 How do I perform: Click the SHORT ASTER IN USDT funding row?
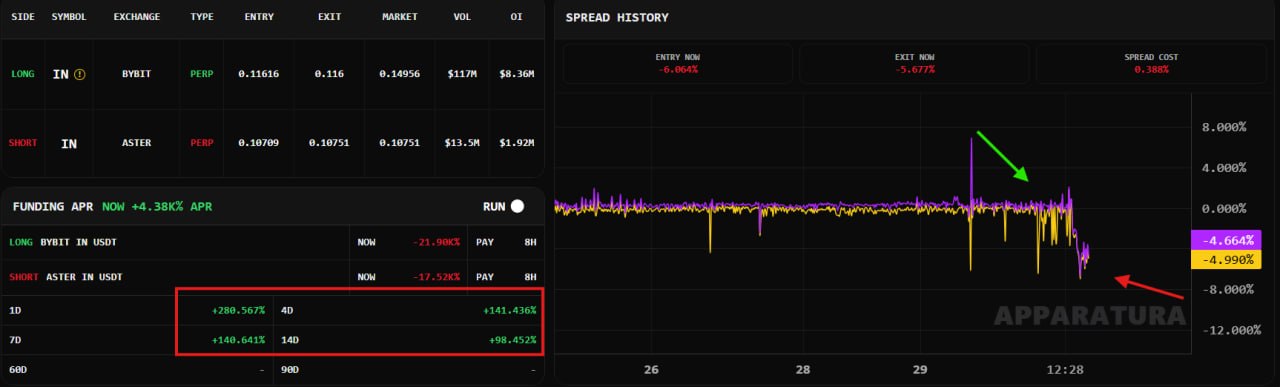tap(272, 276)
